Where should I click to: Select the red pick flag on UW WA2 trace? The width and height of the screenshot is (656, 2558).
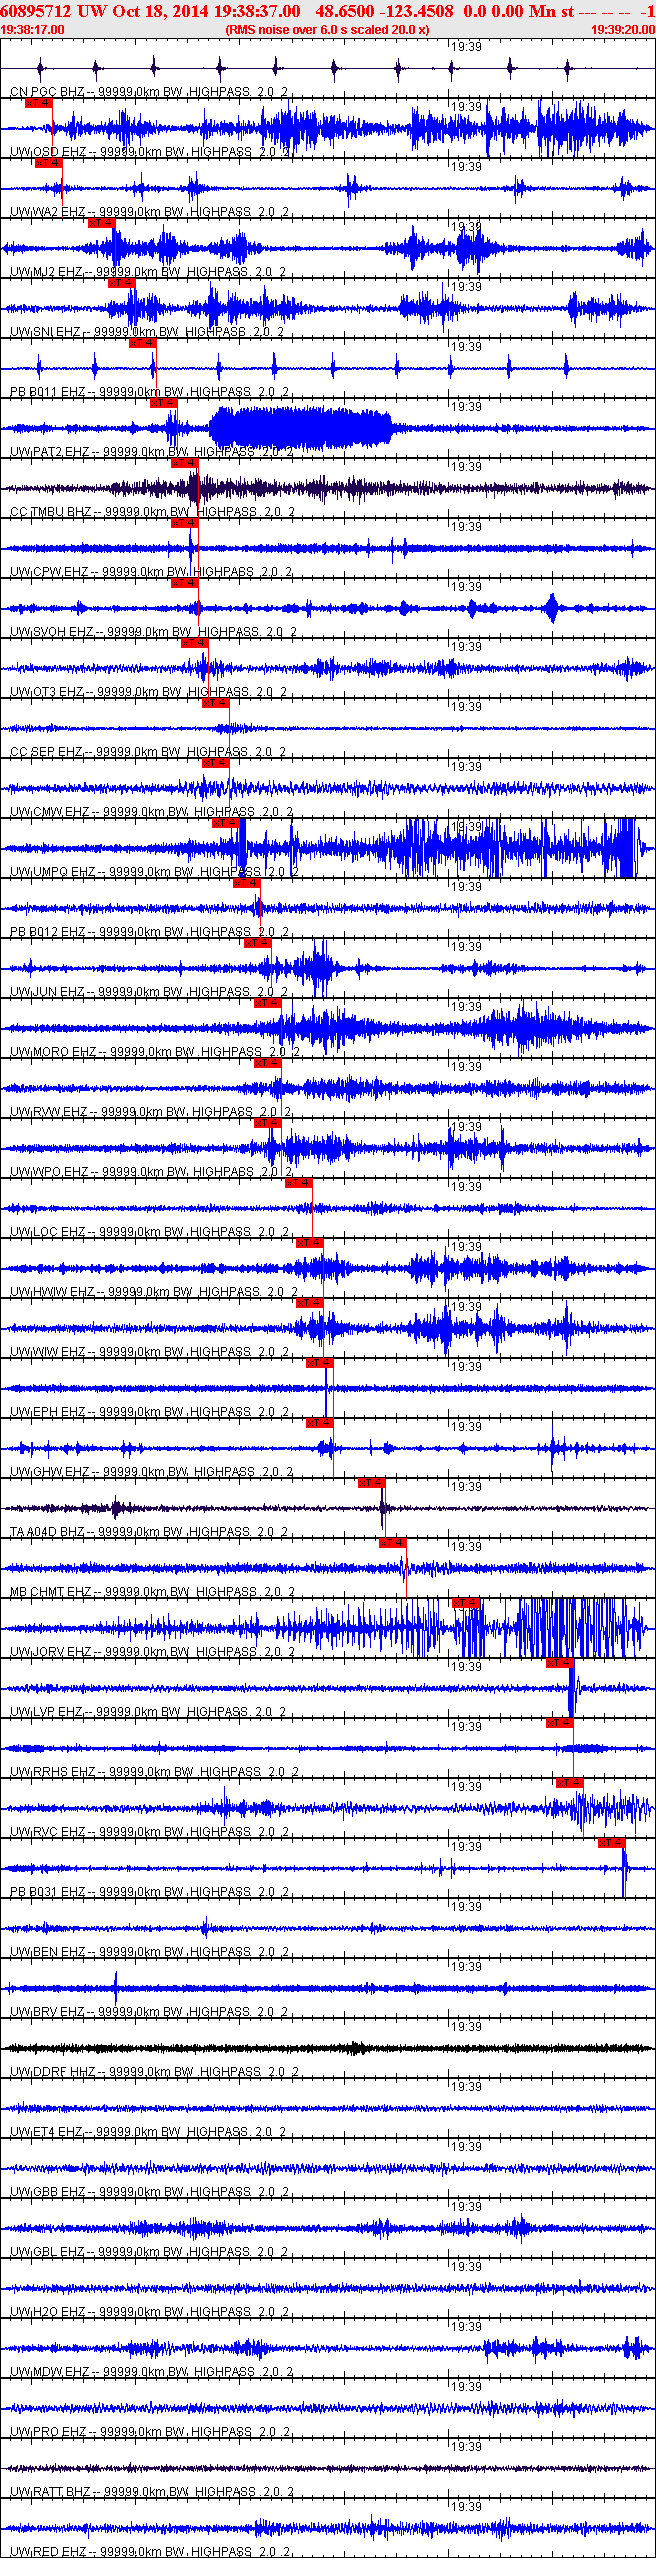pyautogui.click(x=48, y=163)
